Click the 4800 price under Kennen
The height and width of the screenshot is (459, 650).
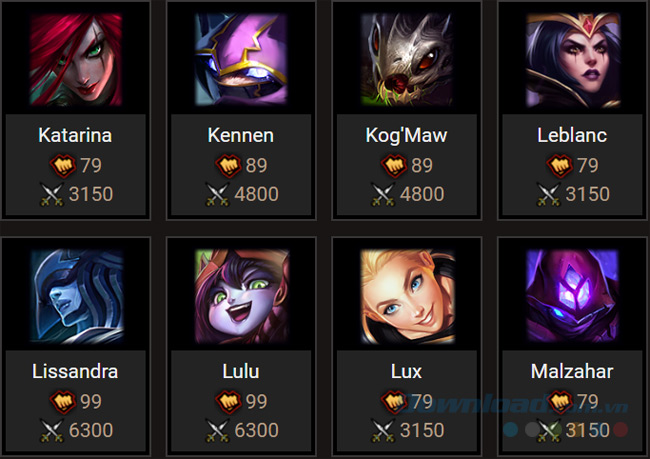coord(257,194)
